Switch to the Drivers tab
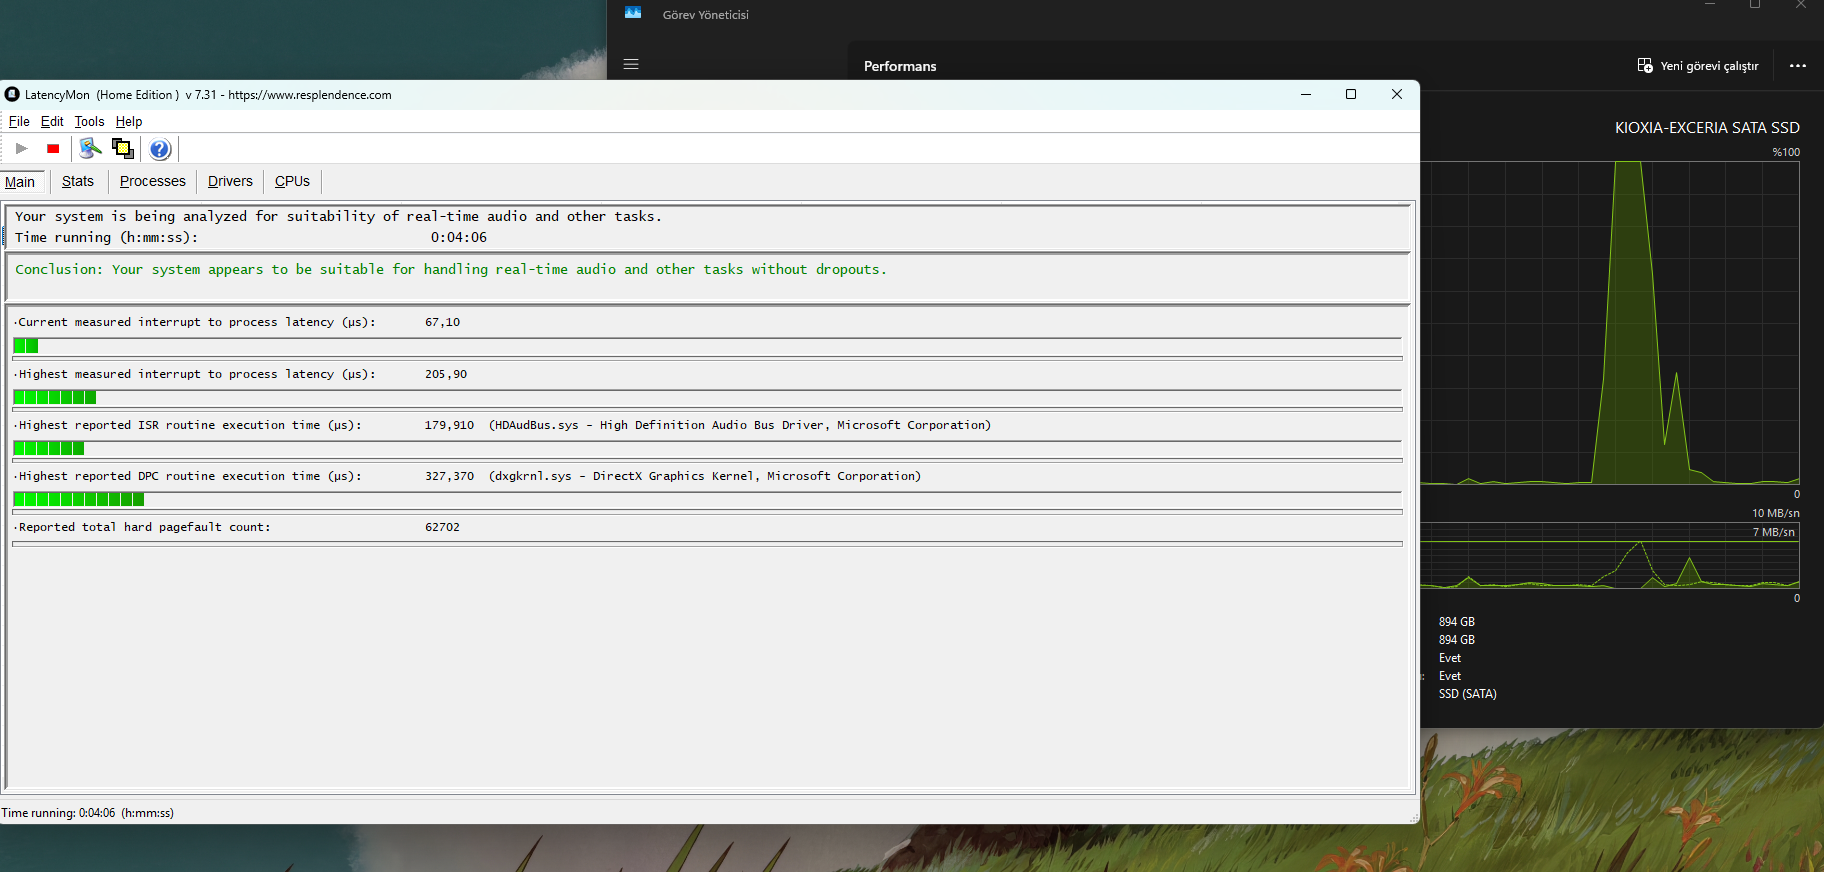1824x872 pixels. tap(230, 181)
